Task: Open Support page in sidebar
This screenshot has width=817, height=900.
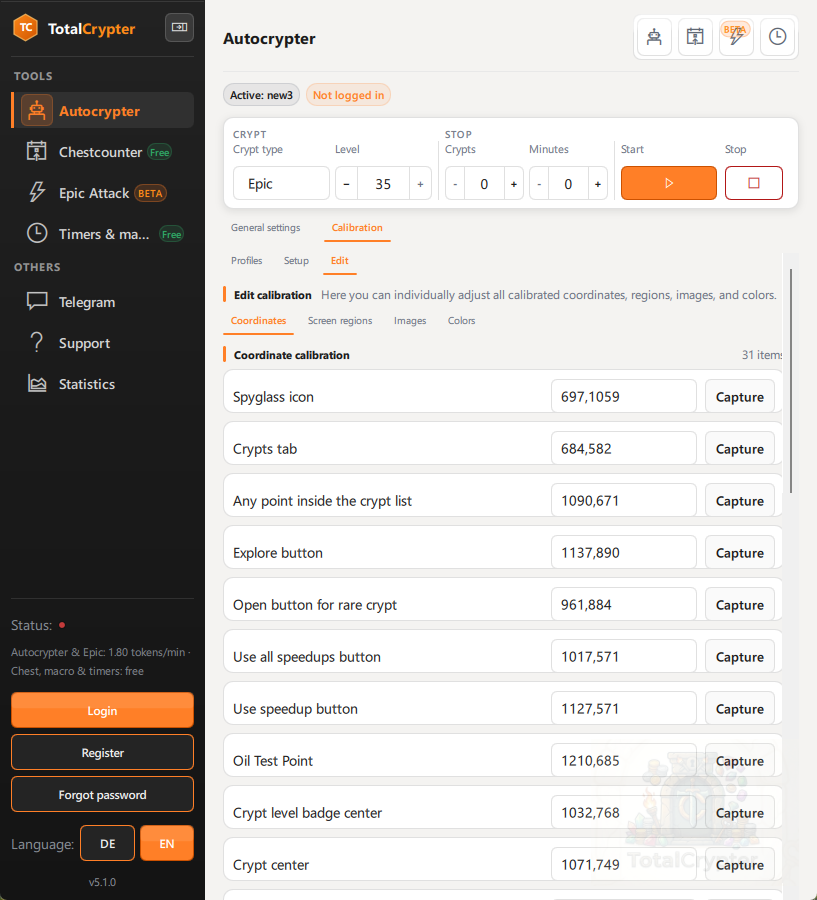Action: click(103, 343)
